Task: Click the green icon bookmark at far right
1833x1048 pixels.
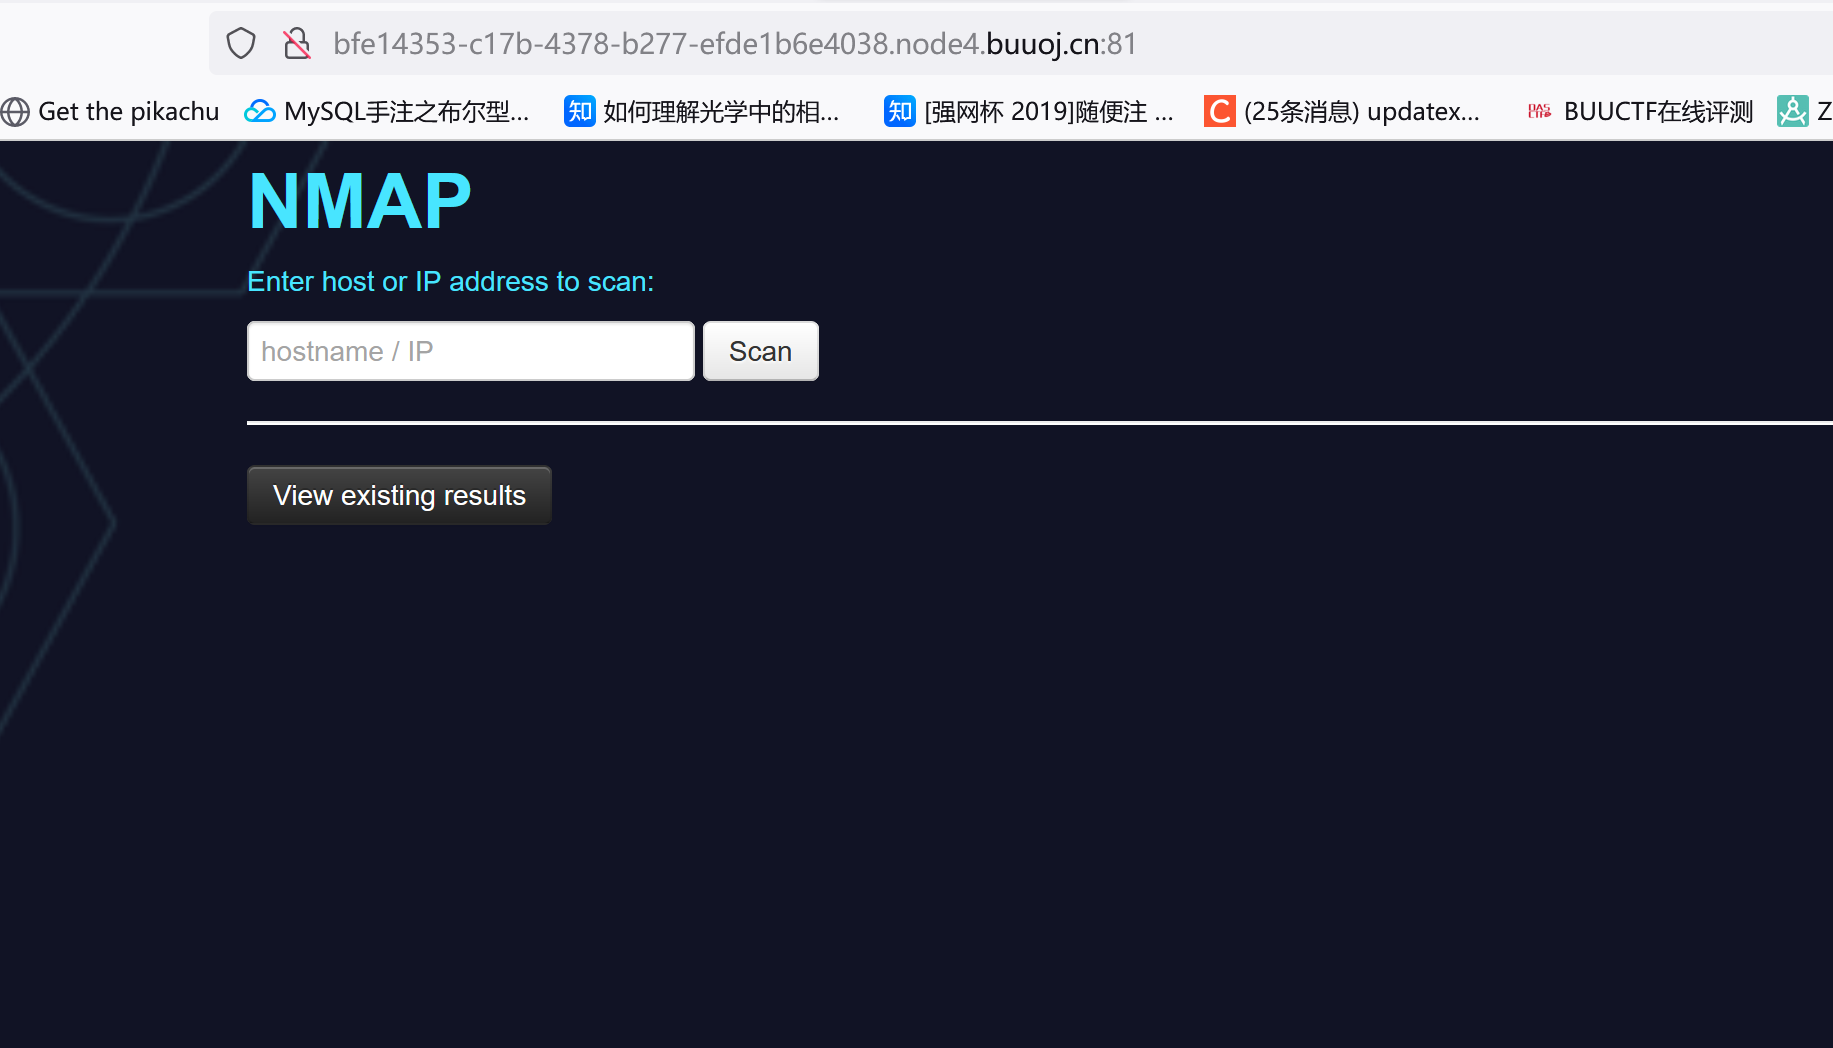Action: [1793, 111]
